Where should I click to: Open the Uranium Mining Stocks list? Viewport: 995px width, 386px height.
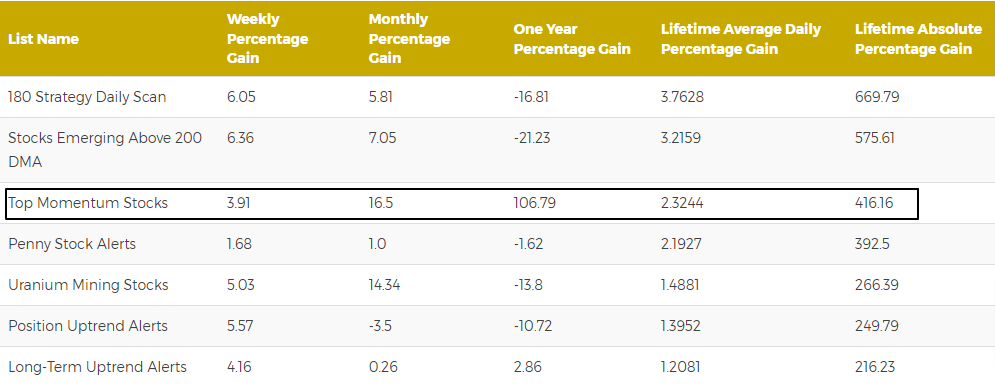coord(88,284)
